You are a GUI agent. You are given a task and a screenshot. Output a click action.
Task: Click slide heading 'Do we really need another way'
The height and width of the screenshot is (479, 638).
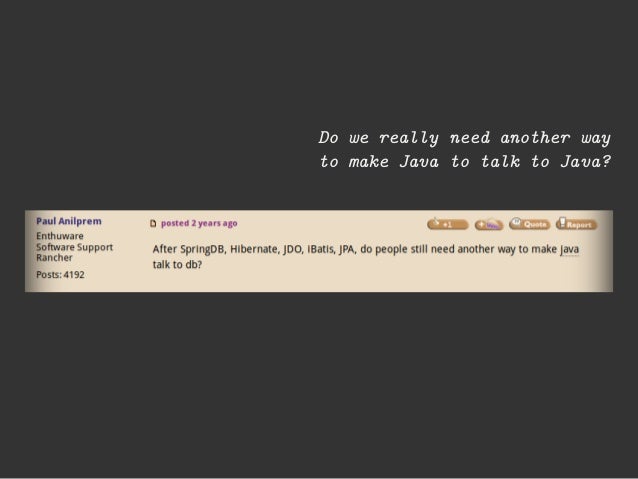(x=465, y=138)
